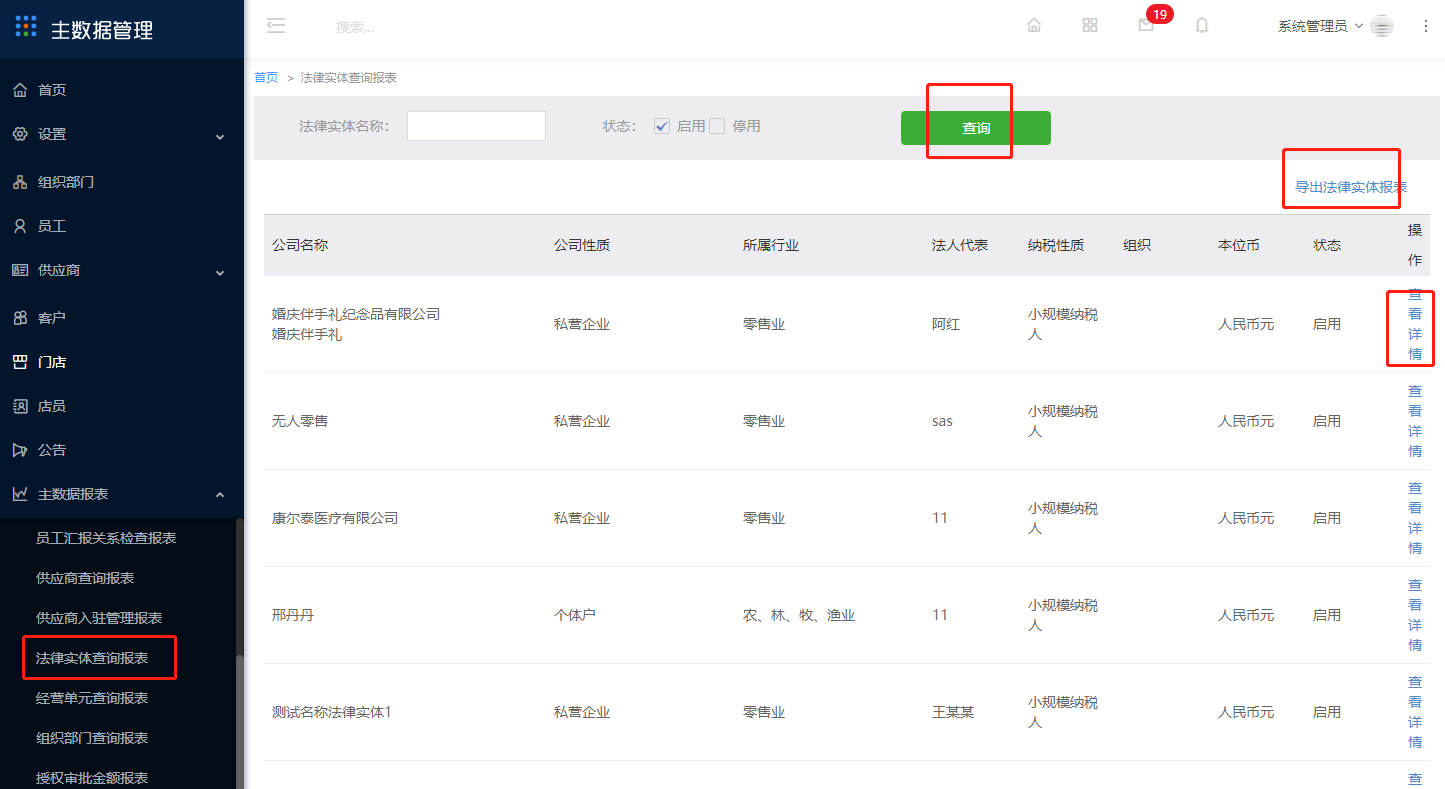View details for 婚庆伴手礼纪念品有限公司 row
Screen dimensions: 1445x789
(x=1415, y=324)
